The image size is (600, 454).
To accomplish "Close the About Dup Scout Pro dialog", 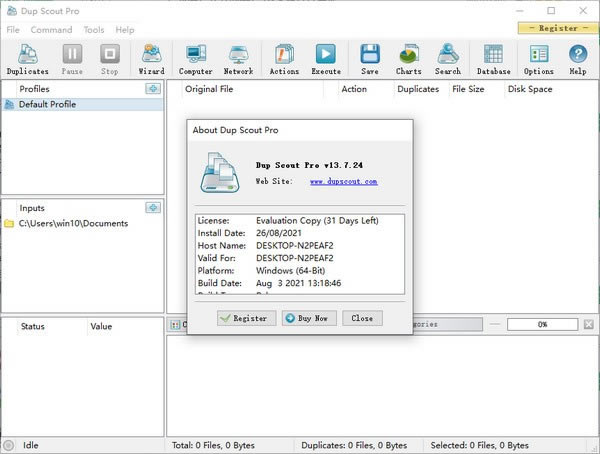I will click(x=362, y=318).
